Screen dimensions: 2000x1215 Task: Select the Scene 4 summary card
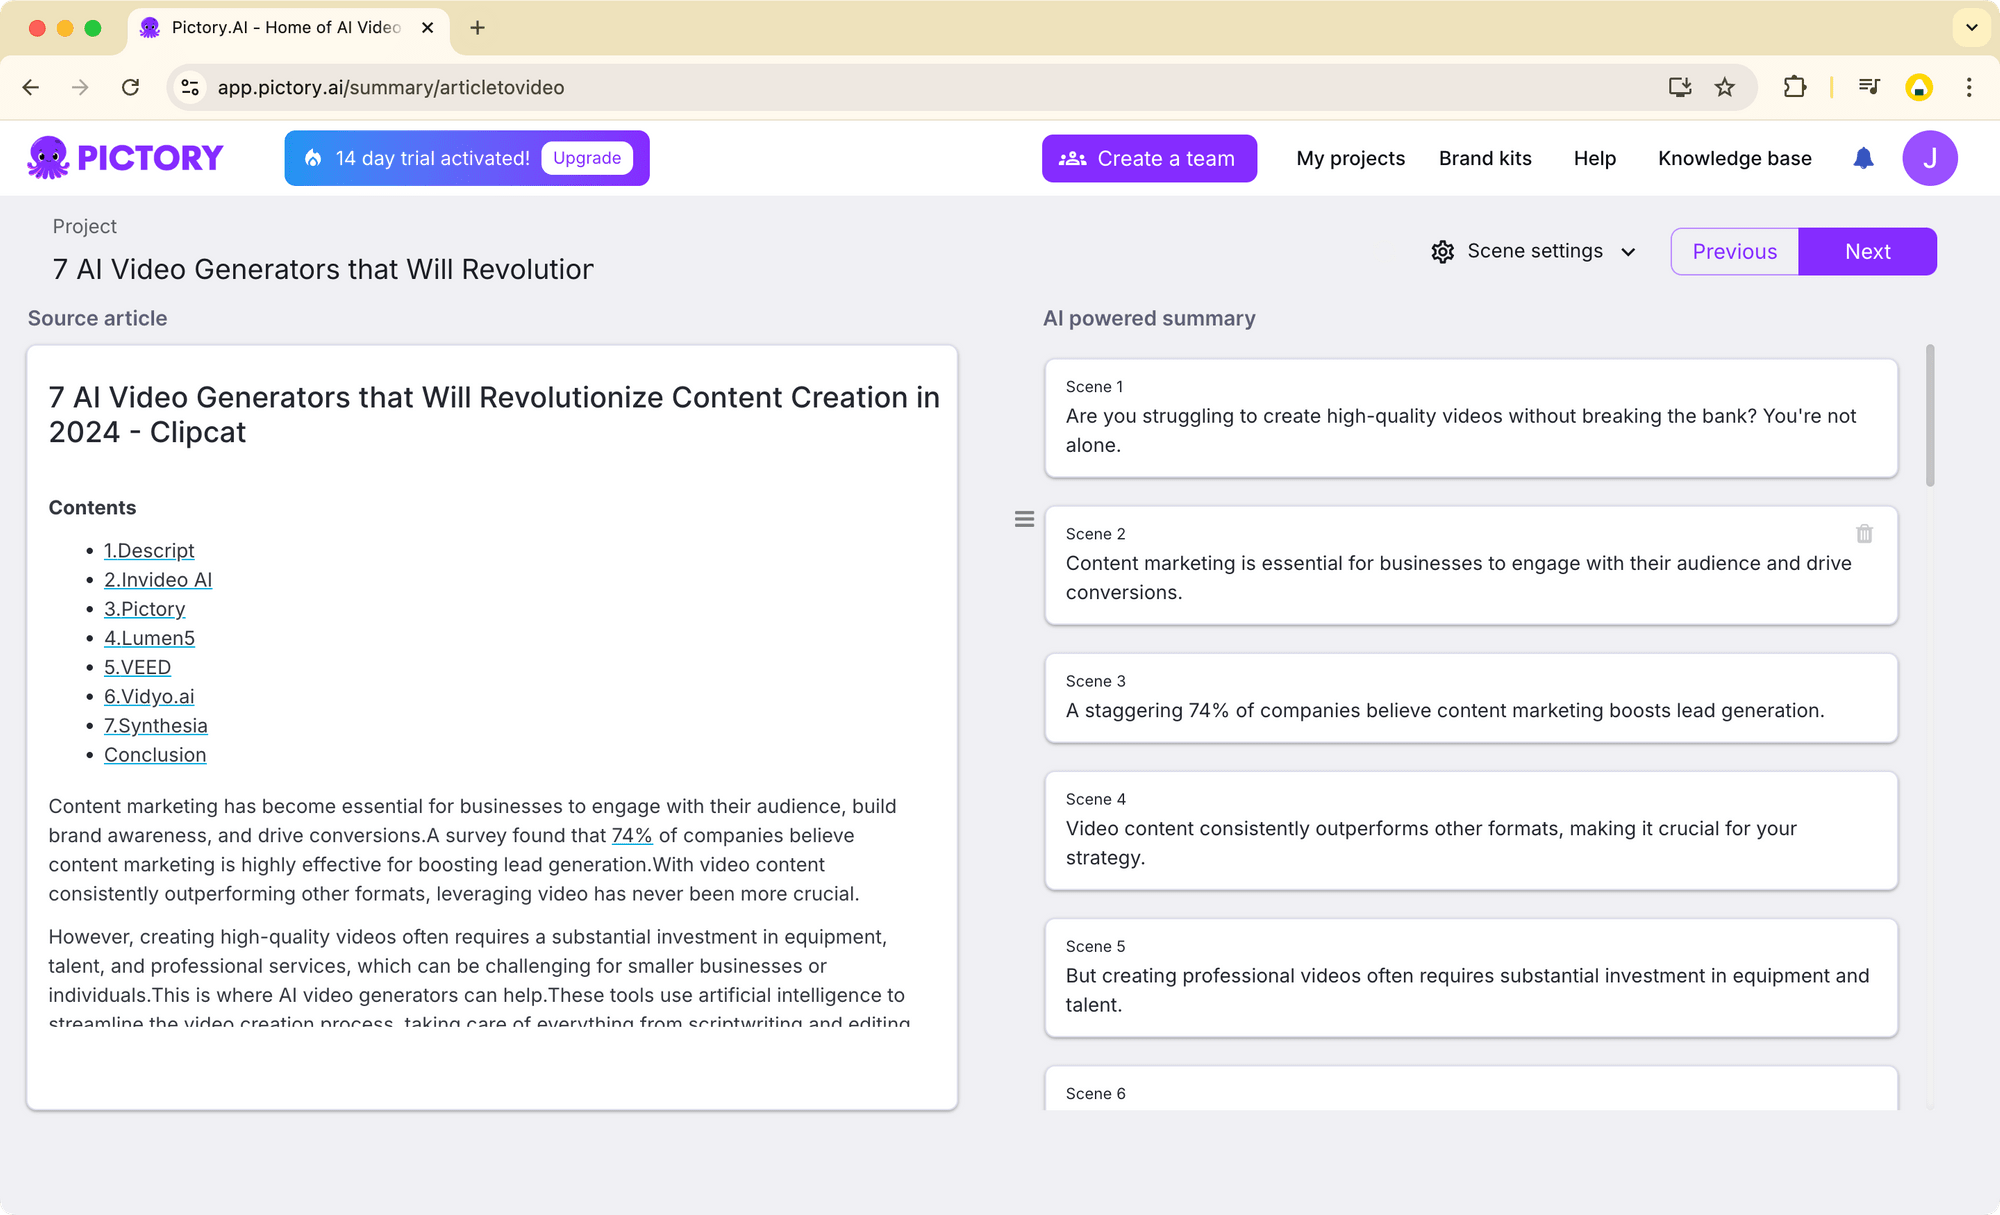point(1471,830)
